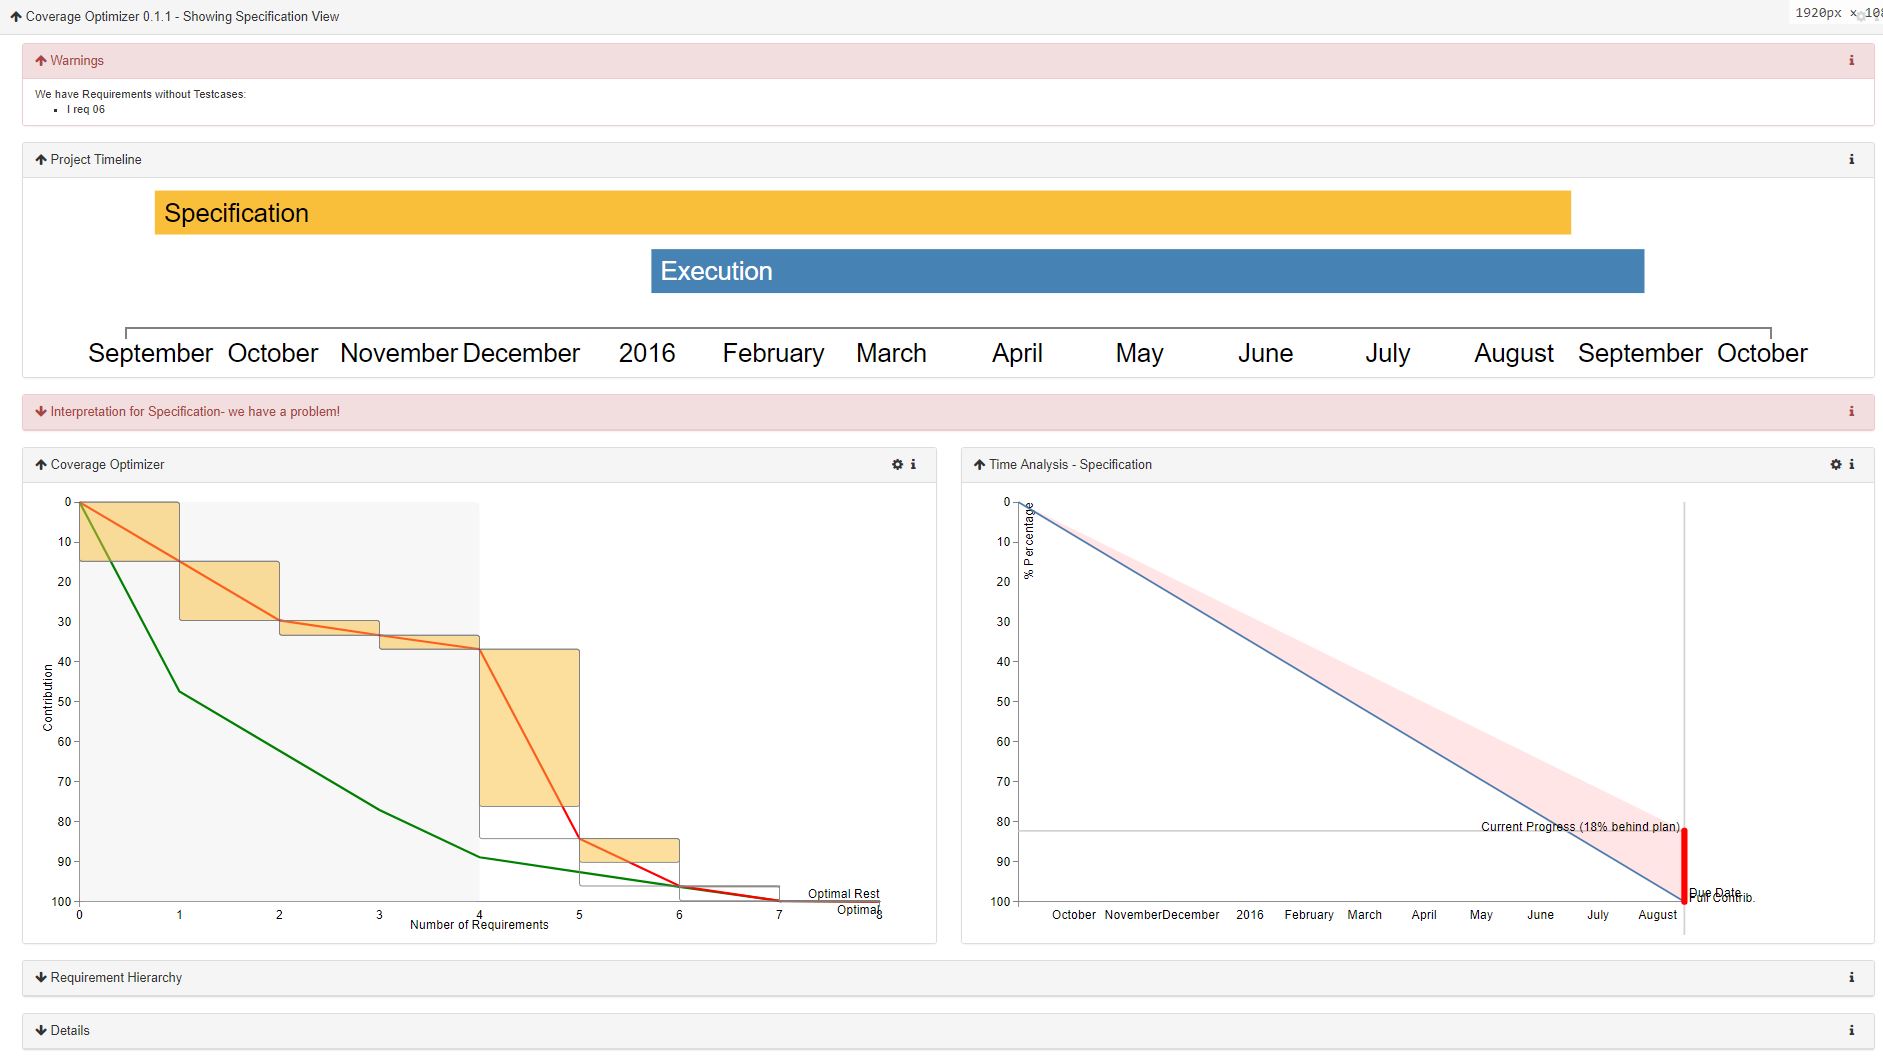Click the 'Number of Requirements' axis label
1883x1061 pixels.
pos(479,925)
